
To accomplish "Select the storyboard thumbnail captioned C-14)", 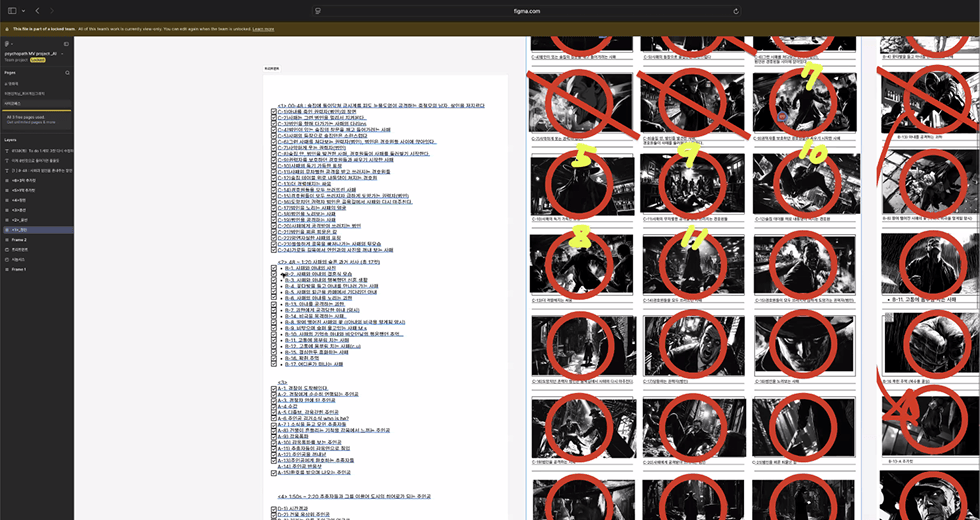I will tap(692, 265).
